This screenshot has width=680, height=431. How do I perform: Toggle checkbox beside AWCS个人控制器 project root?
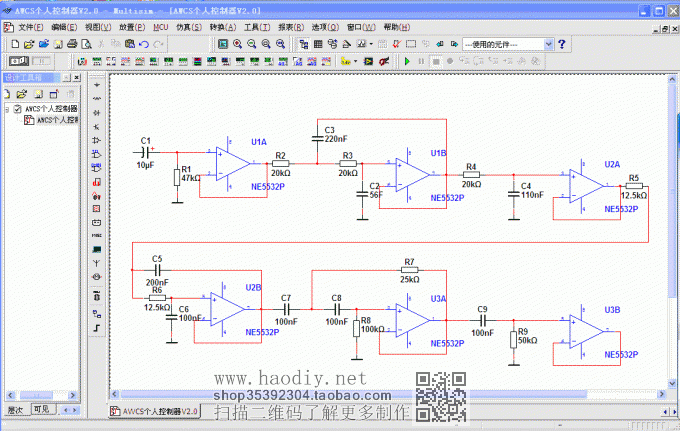coord(18,109)
